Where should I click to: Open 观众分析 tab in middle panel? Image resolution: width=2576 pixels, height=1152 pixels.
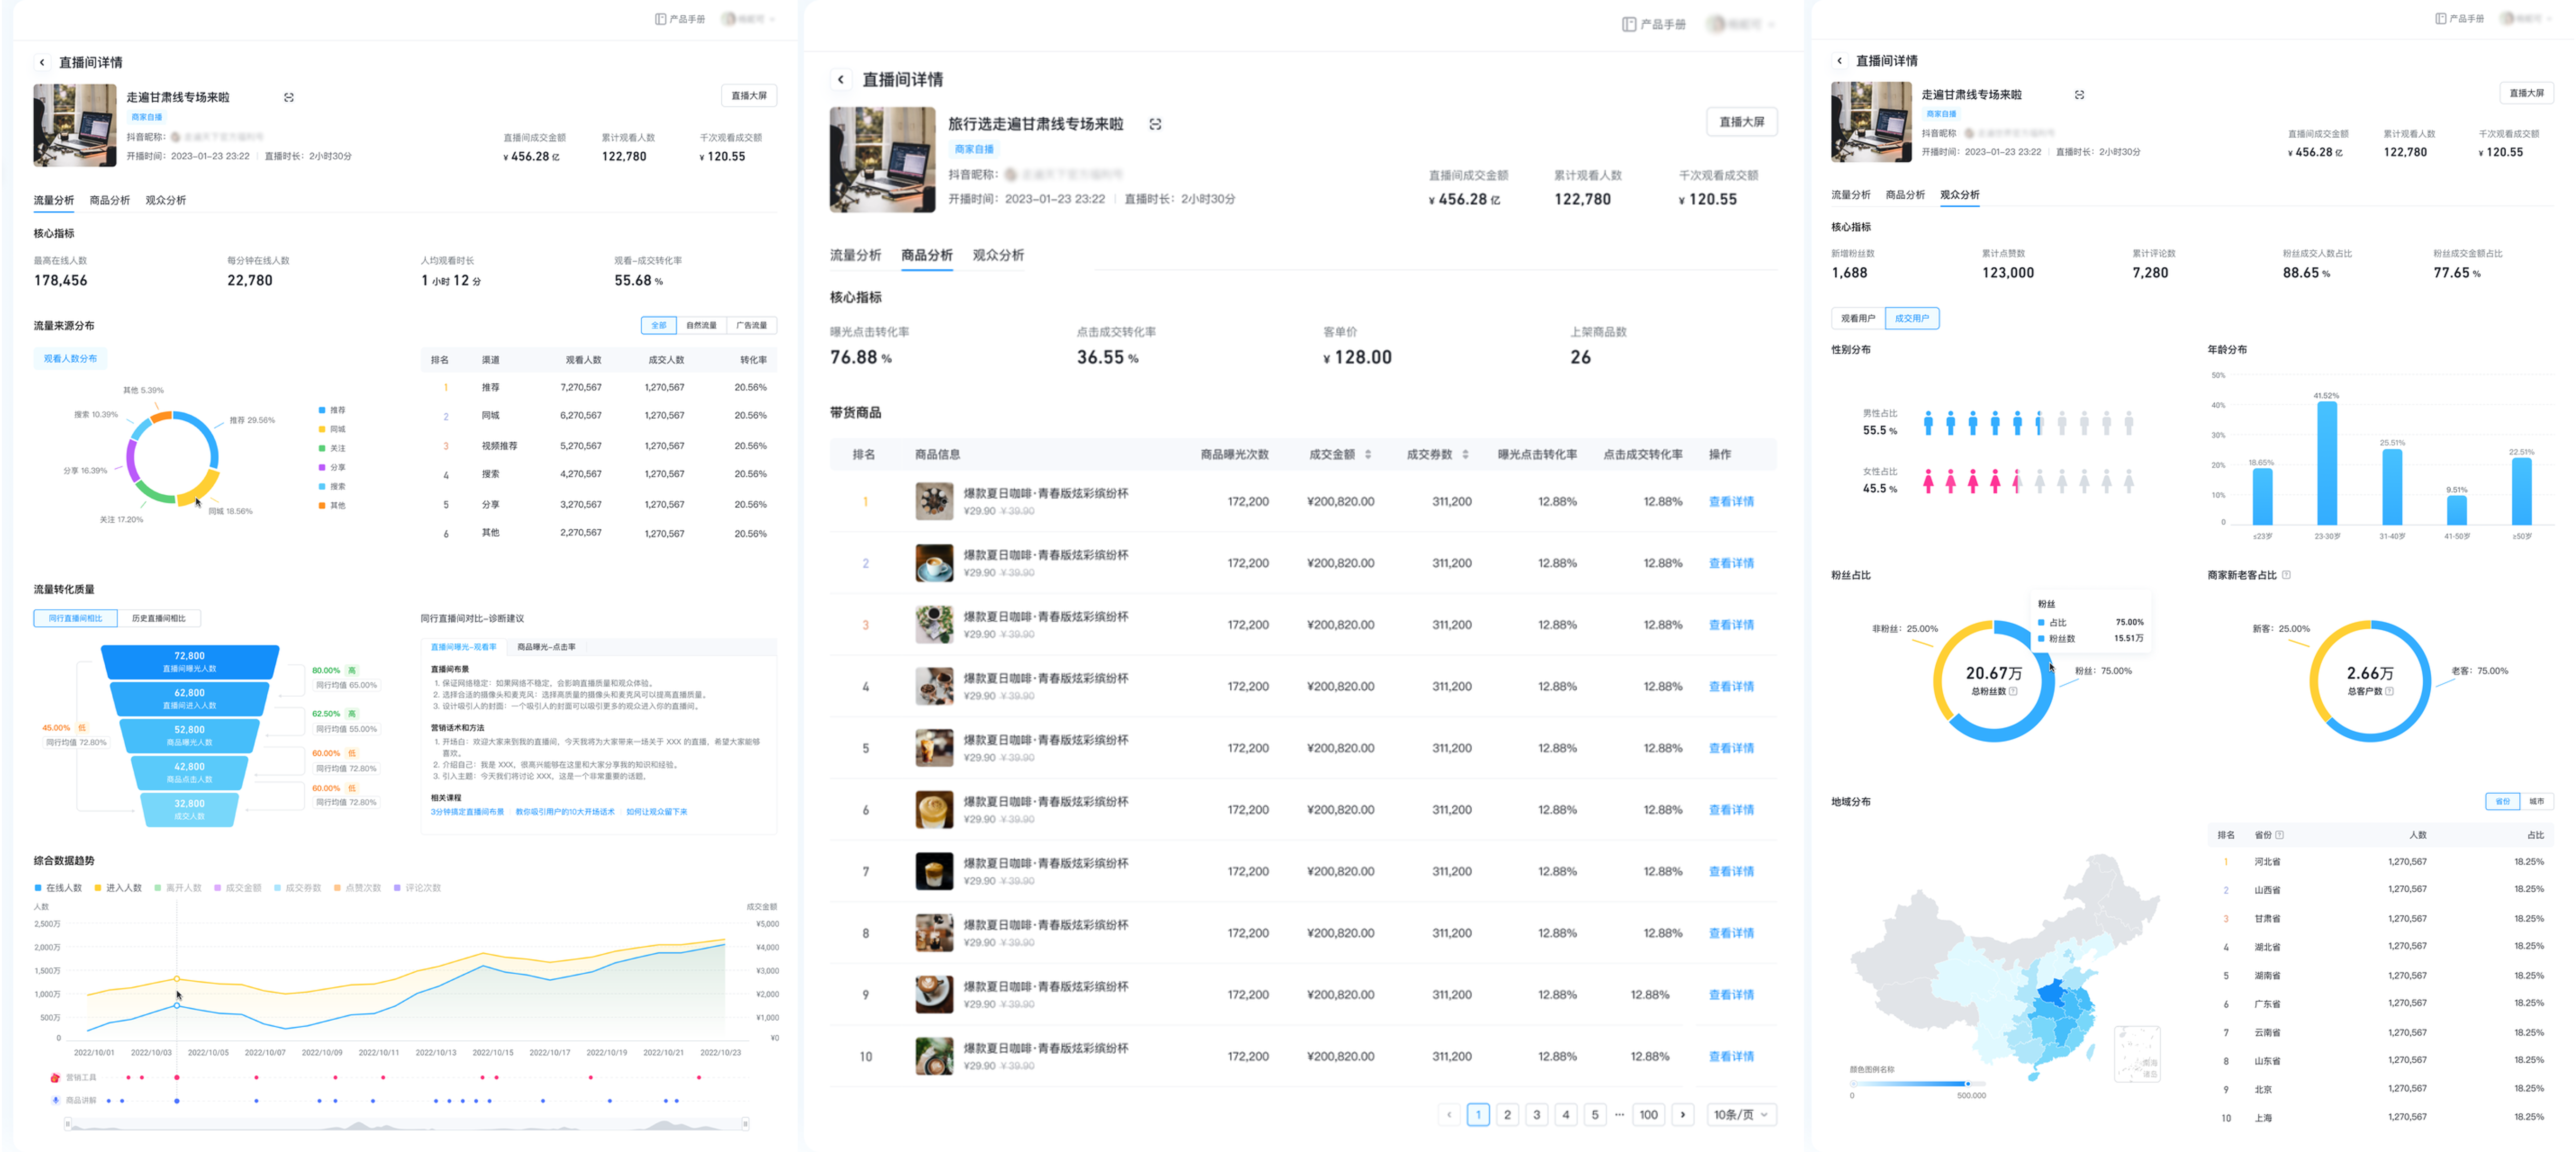[998, 256]
